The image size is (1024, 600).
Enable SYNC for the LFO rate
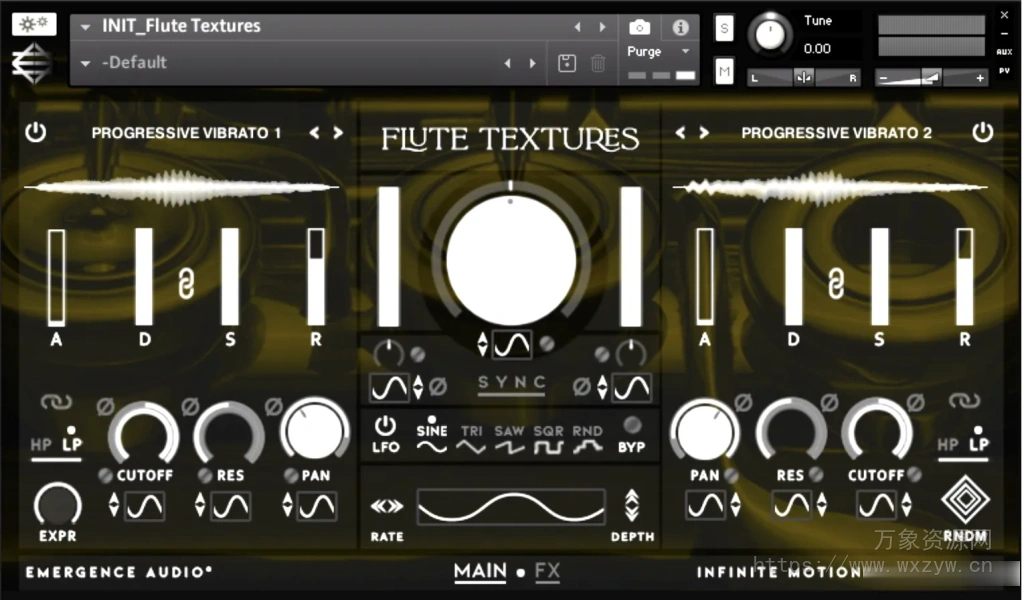[511, 383]
